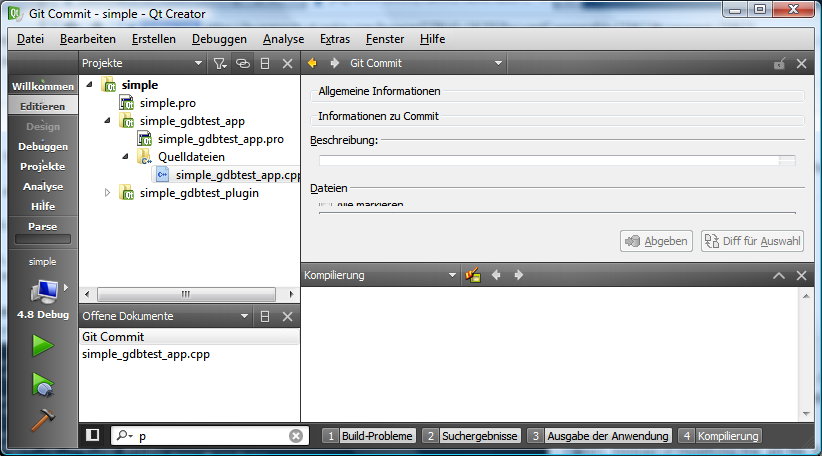Open the Fenster menu
The width and height of the screenshot is (822, 456).
(x=385, y=39)
